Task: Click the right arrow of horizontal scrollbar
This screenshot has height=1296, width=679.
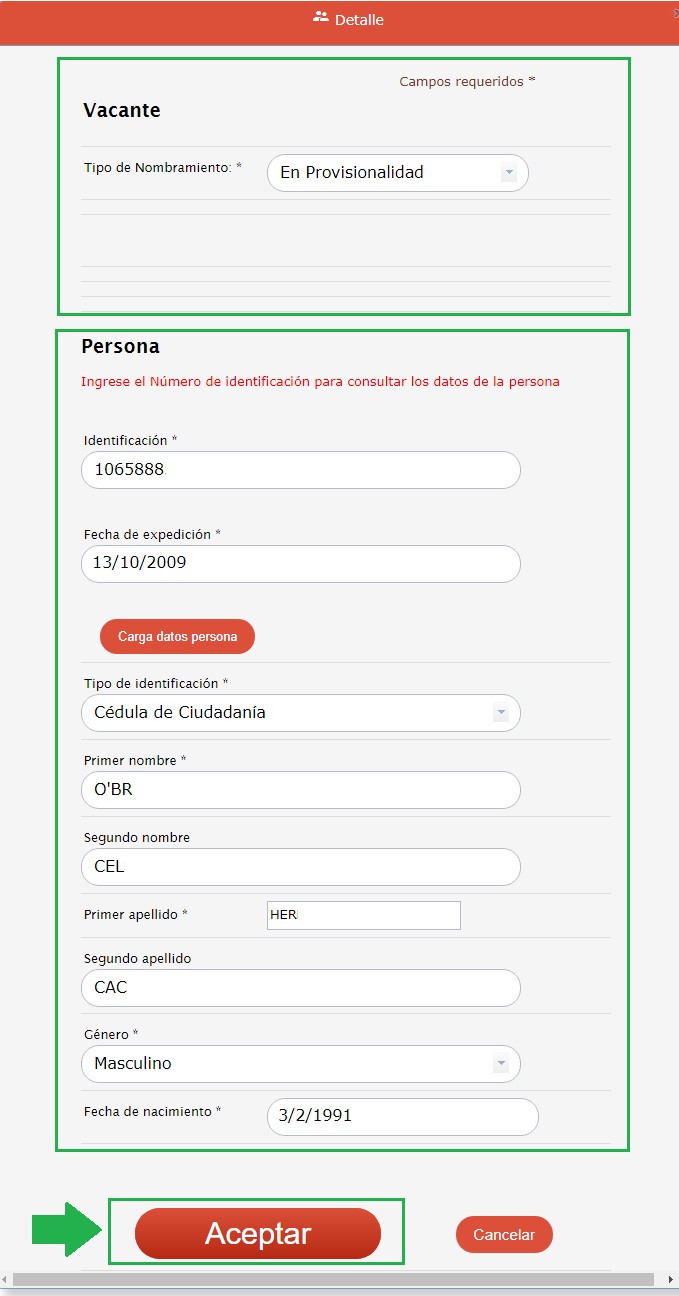Action: (x=670, y=1279)
